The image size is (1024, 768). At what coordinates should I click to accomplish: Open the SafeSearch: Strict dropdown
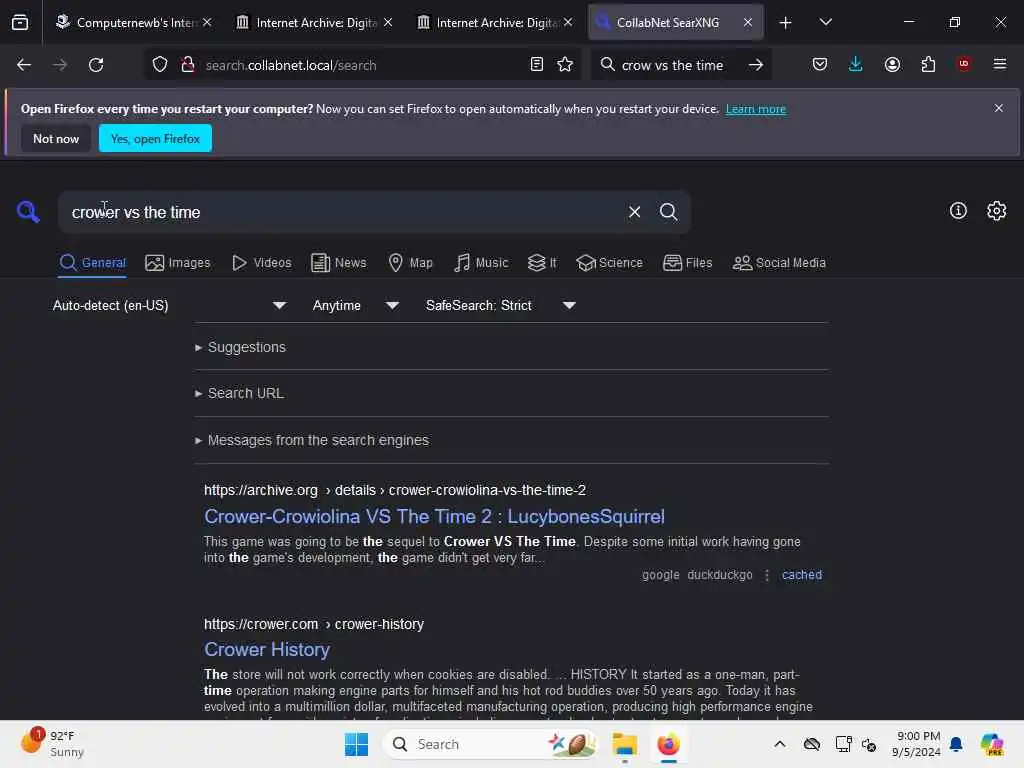coord(501,305)
